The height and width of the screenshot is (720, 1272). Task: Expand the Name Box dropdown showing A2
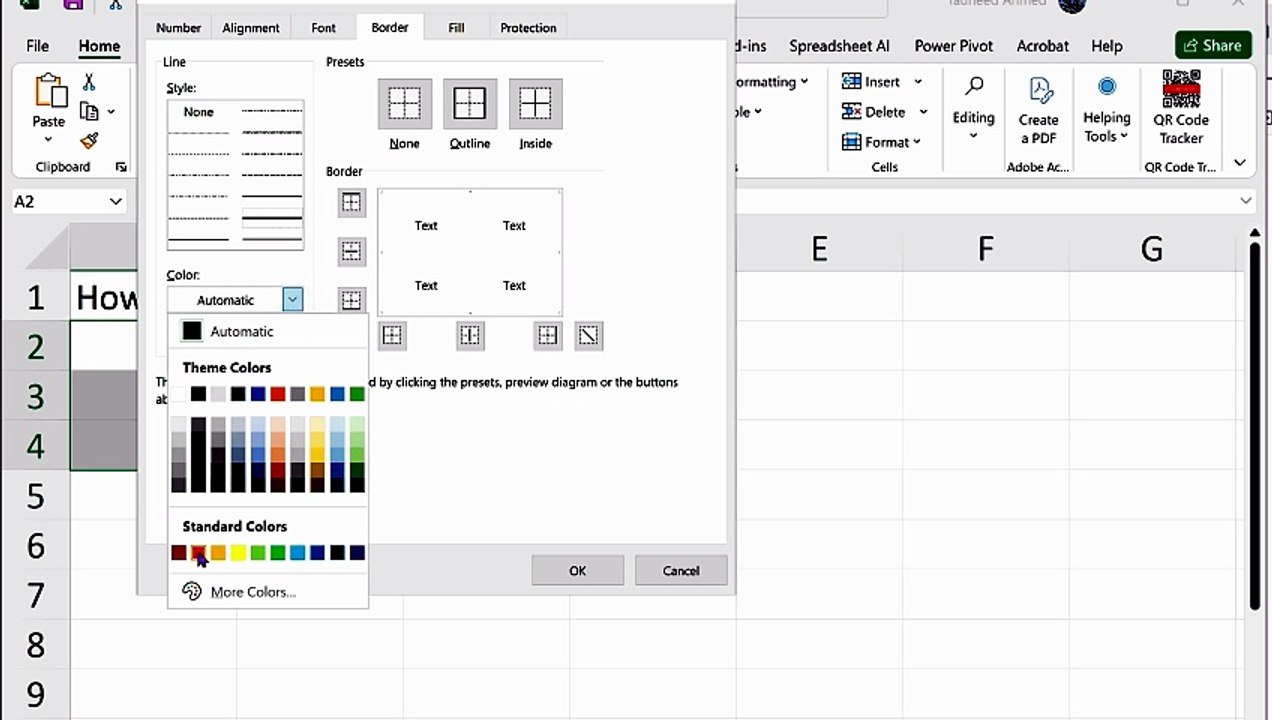pos(115,201)
